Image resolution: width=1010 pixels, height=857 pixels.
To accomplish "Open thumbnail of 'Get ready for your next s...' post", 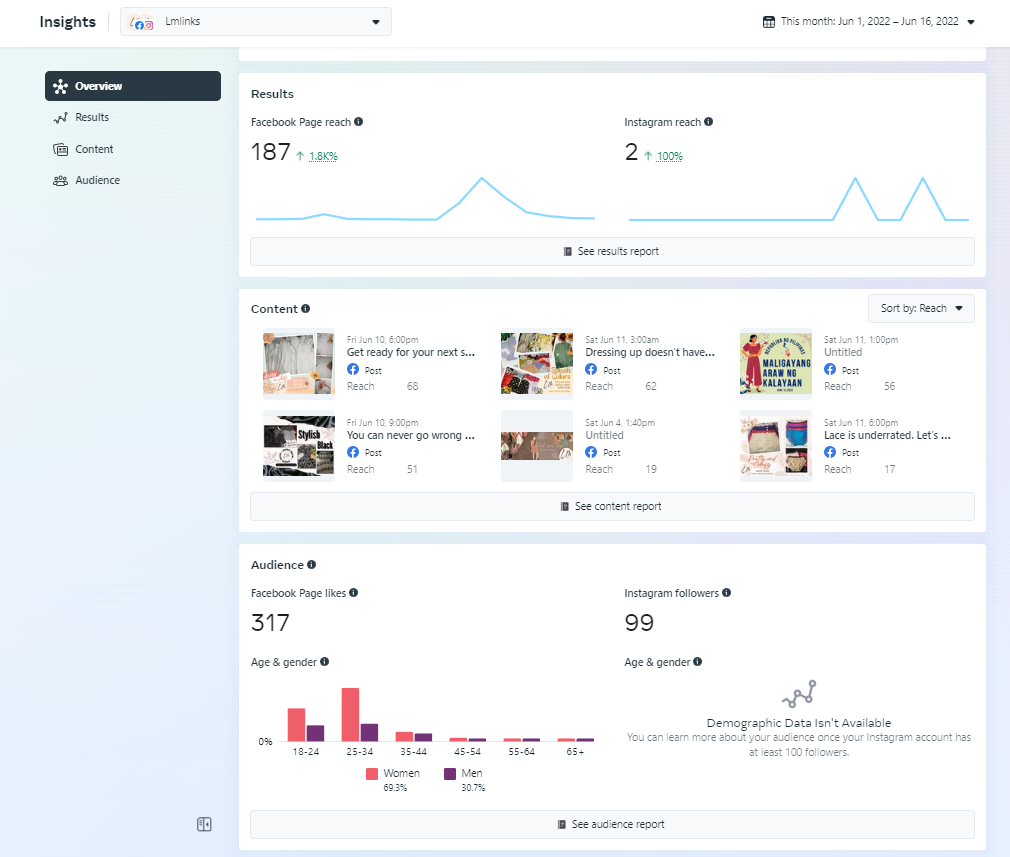I will click(299, 363).
